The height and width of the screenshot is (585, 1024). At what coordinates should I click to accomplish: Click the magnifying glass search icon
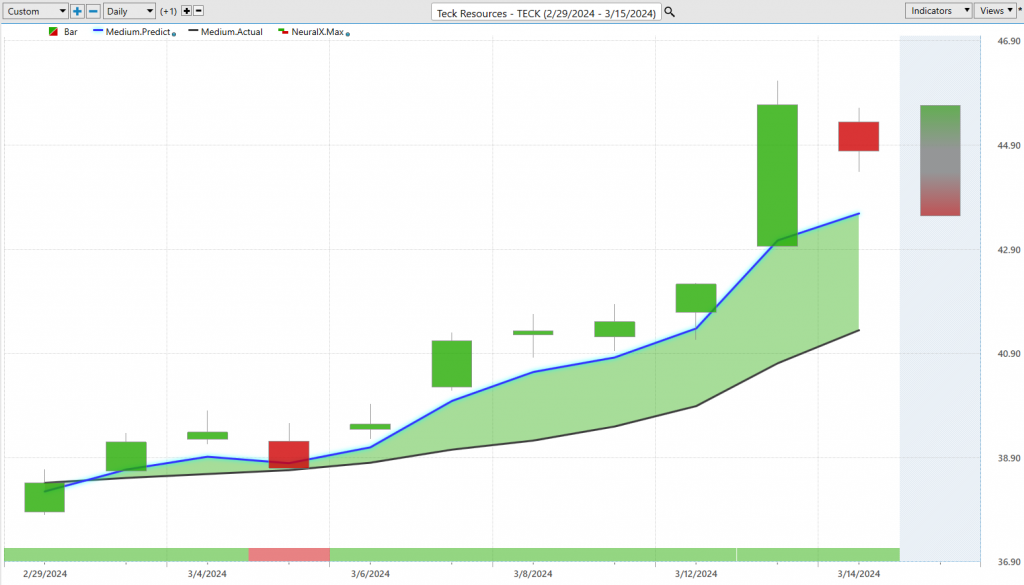click(x=669, y=12)
